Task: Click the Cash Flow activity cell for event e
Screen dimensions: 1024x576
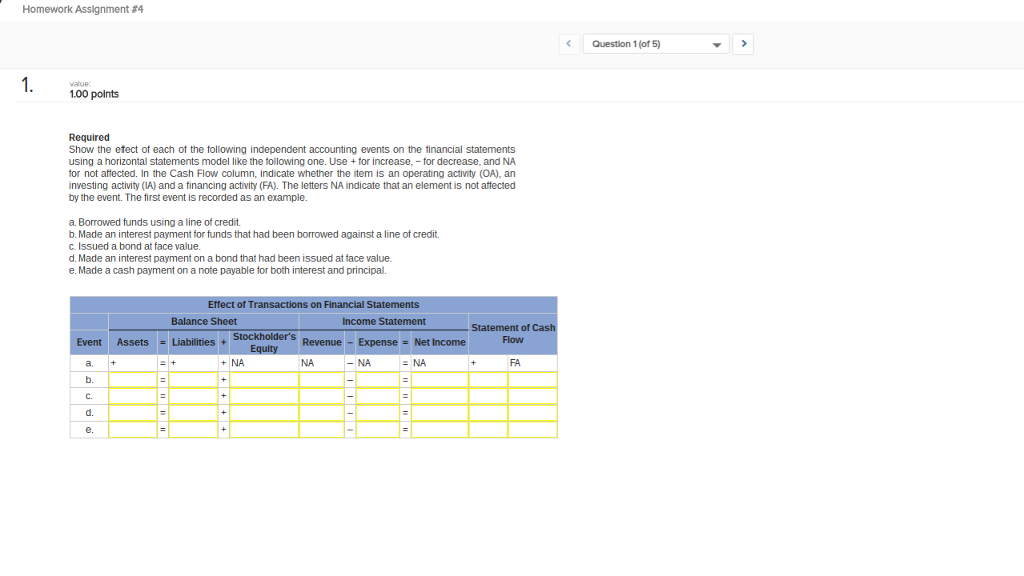Action: coord(532,430)
